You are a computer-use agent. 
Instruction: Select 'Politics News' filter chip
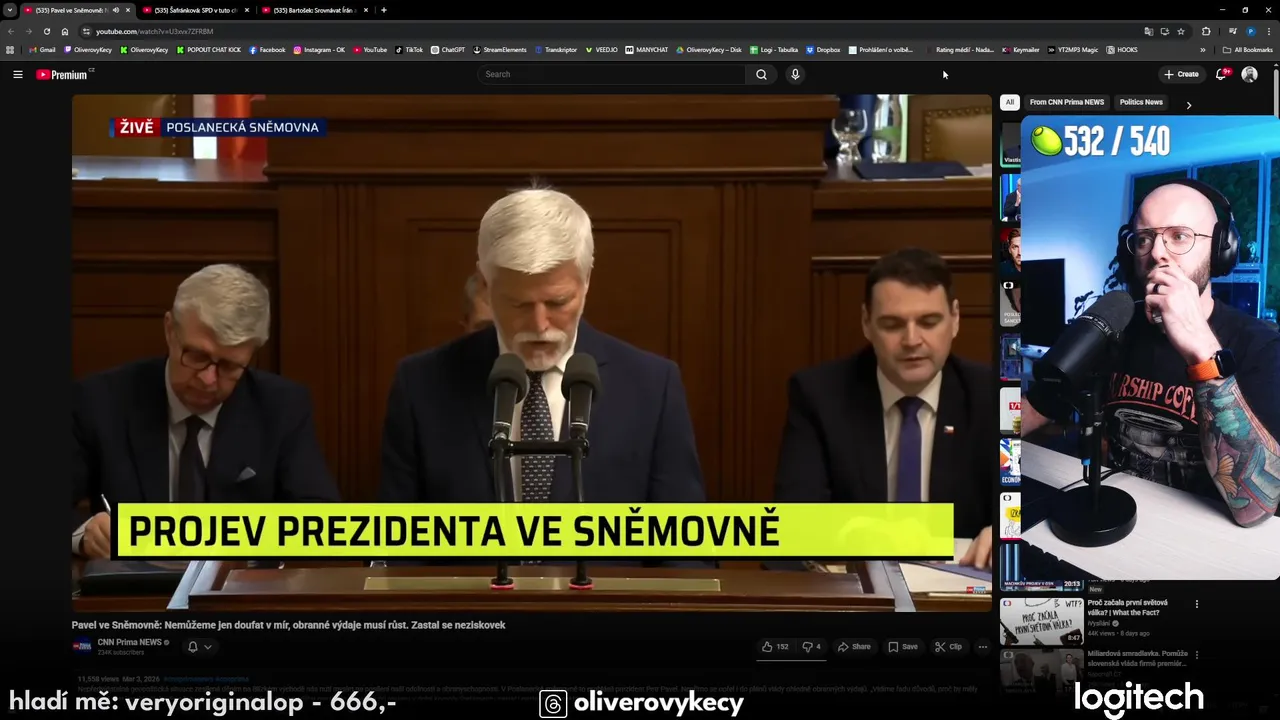coord(1141,102)
